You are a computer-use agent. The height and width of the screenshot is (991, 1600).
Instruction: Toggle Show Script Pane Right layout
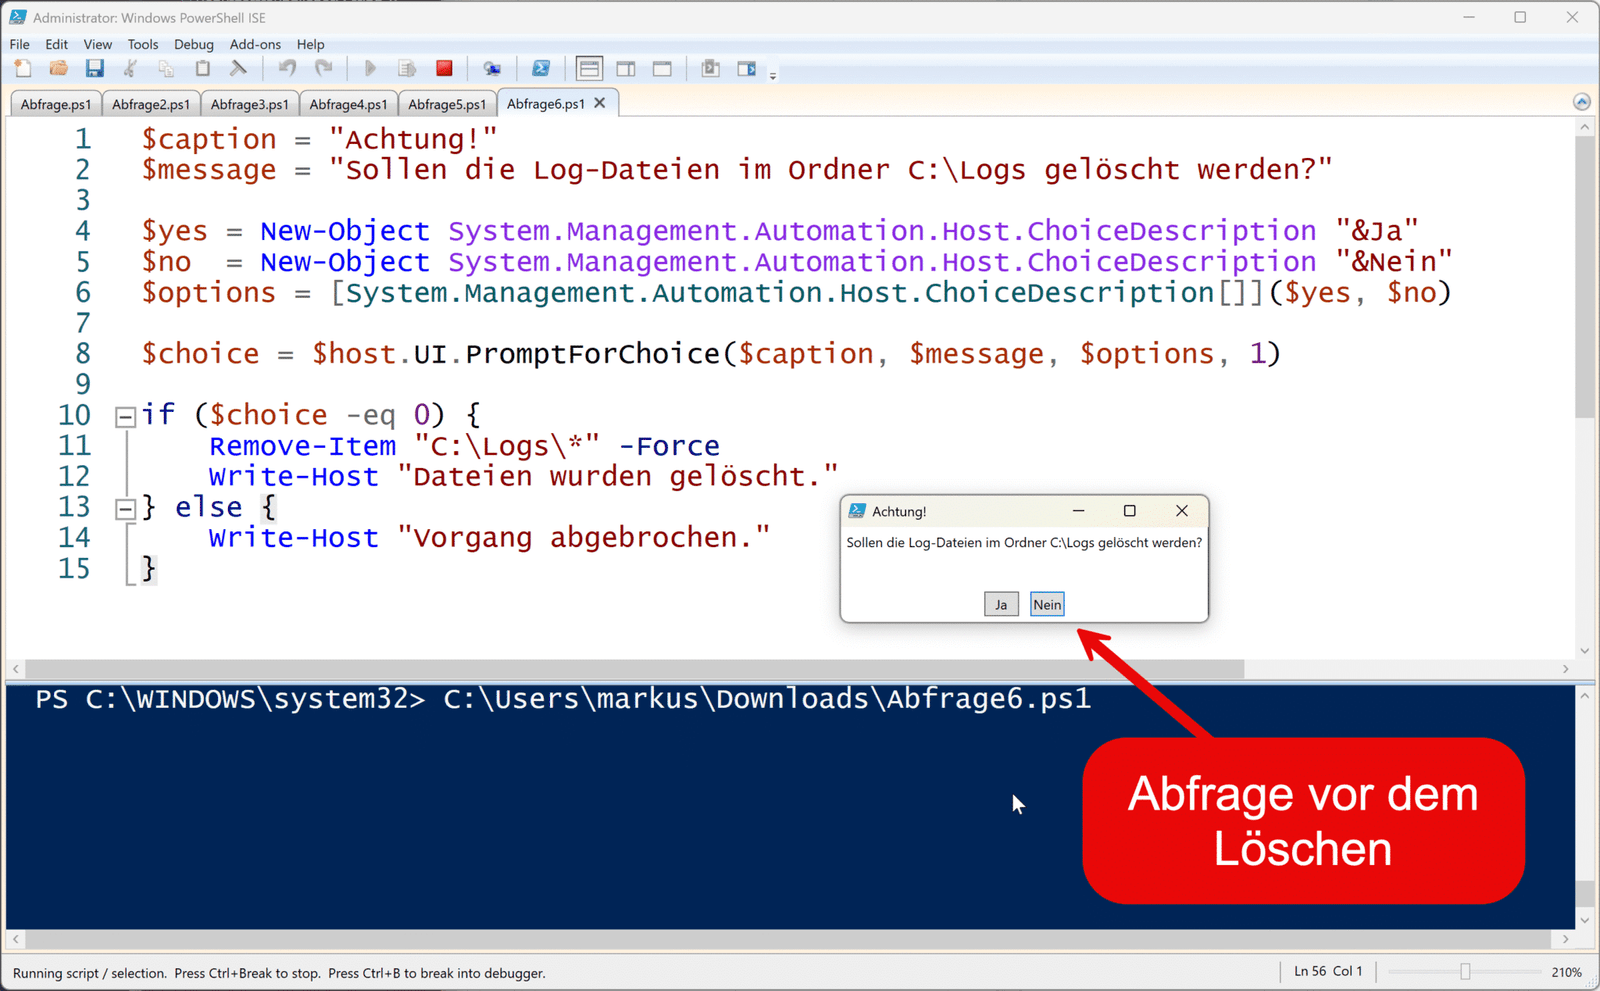pos(626,69)
